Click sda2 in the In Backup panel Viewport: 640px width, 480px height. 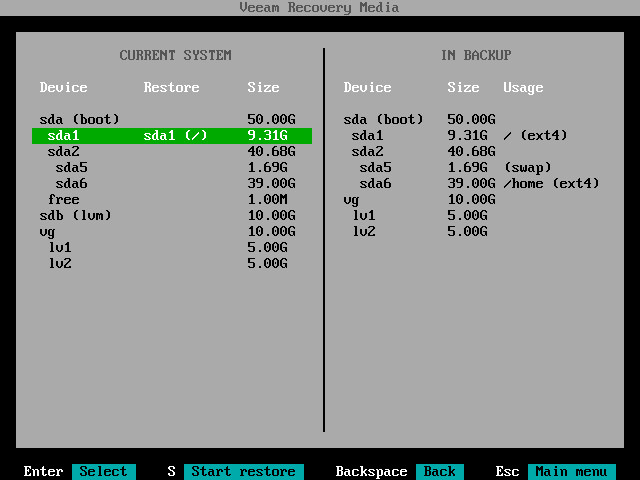[367, 151]
